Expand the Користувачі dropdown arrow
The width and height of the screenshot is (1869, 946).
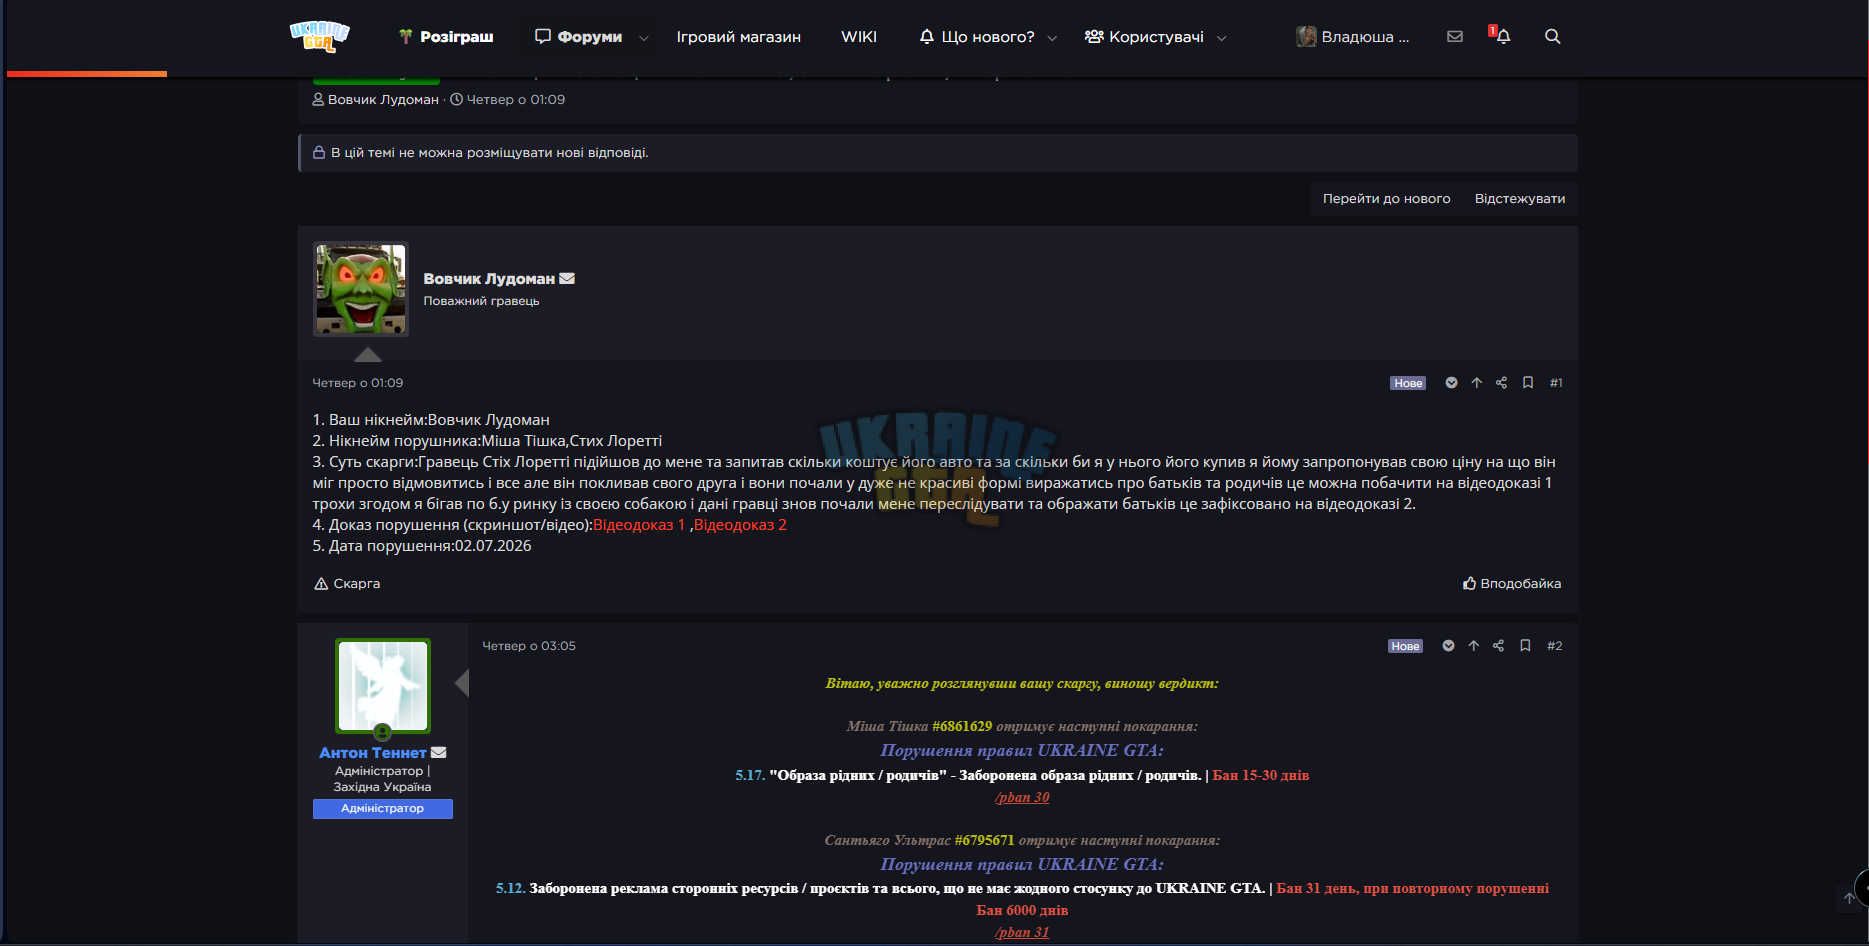click(1221, 38)
